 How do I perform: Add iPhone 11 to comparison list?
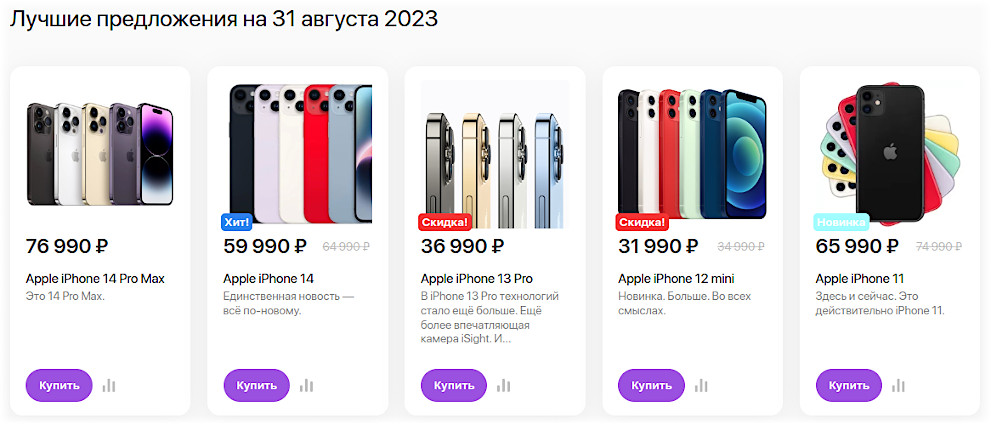898,385
